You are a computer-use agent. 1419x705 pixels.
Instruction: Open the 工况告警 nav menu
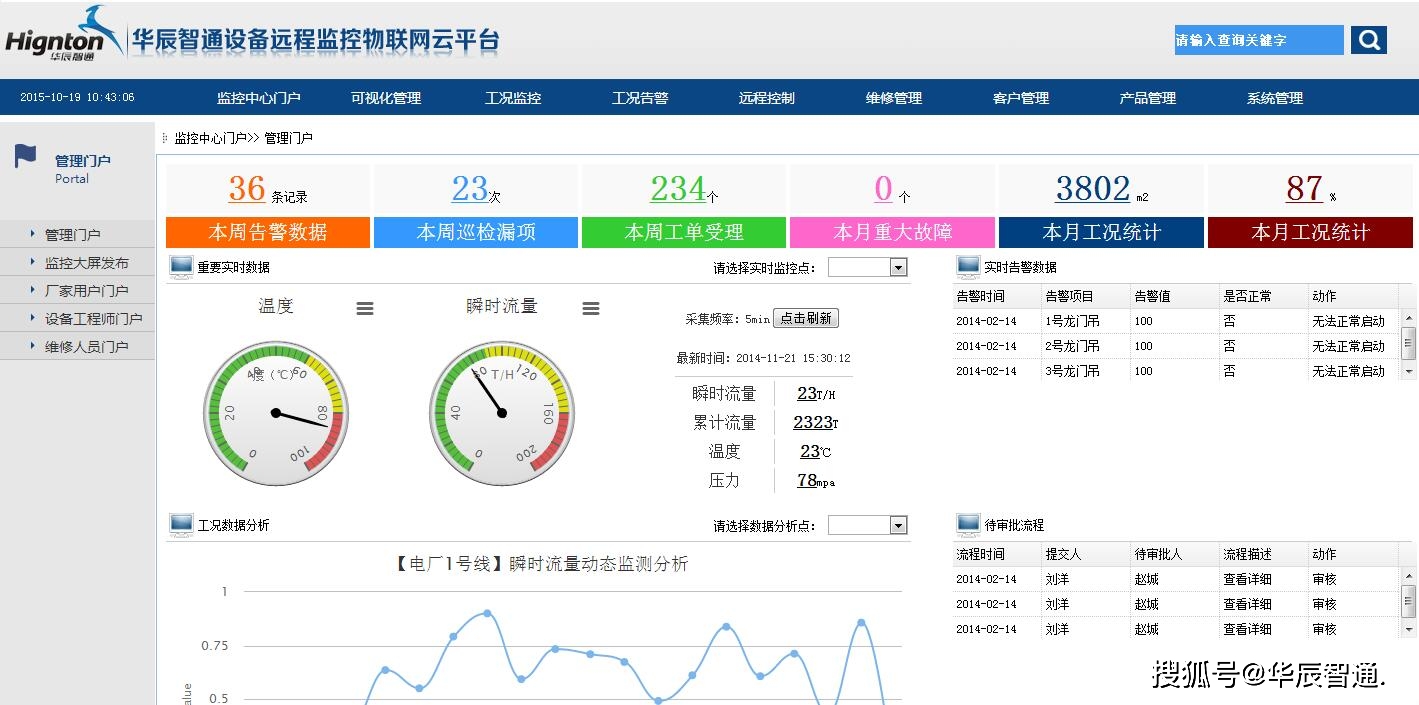point(640,98)
